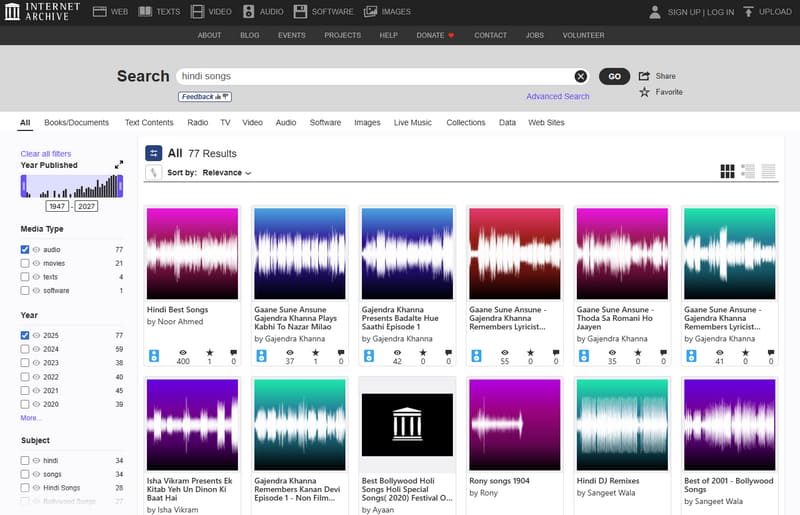
Task: Check the hindi subject filter
Action: point(24,460)
